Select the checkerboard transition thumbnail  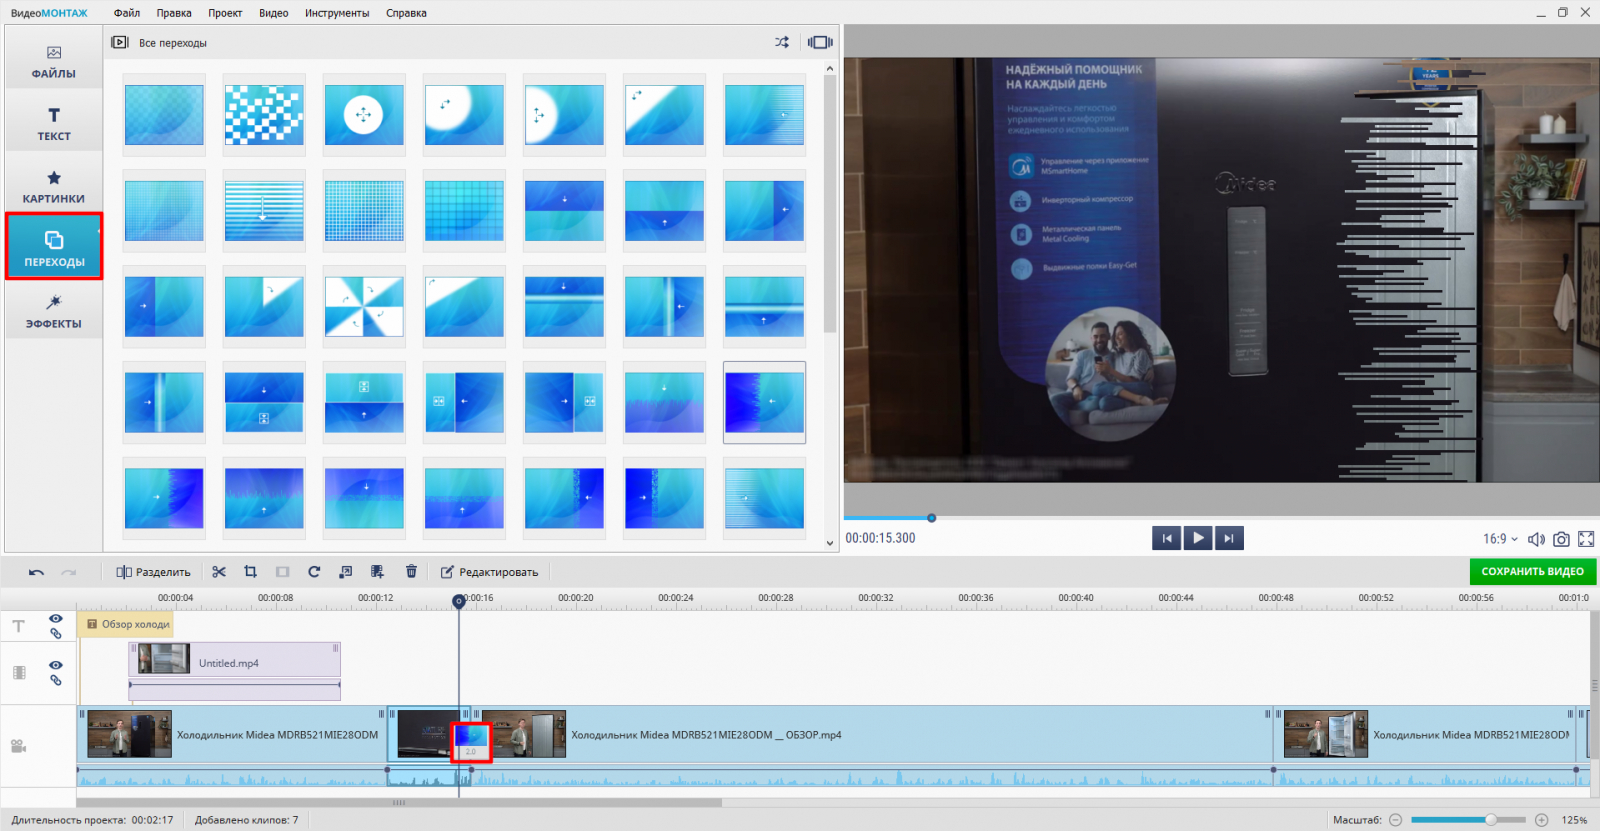point(264,115)
